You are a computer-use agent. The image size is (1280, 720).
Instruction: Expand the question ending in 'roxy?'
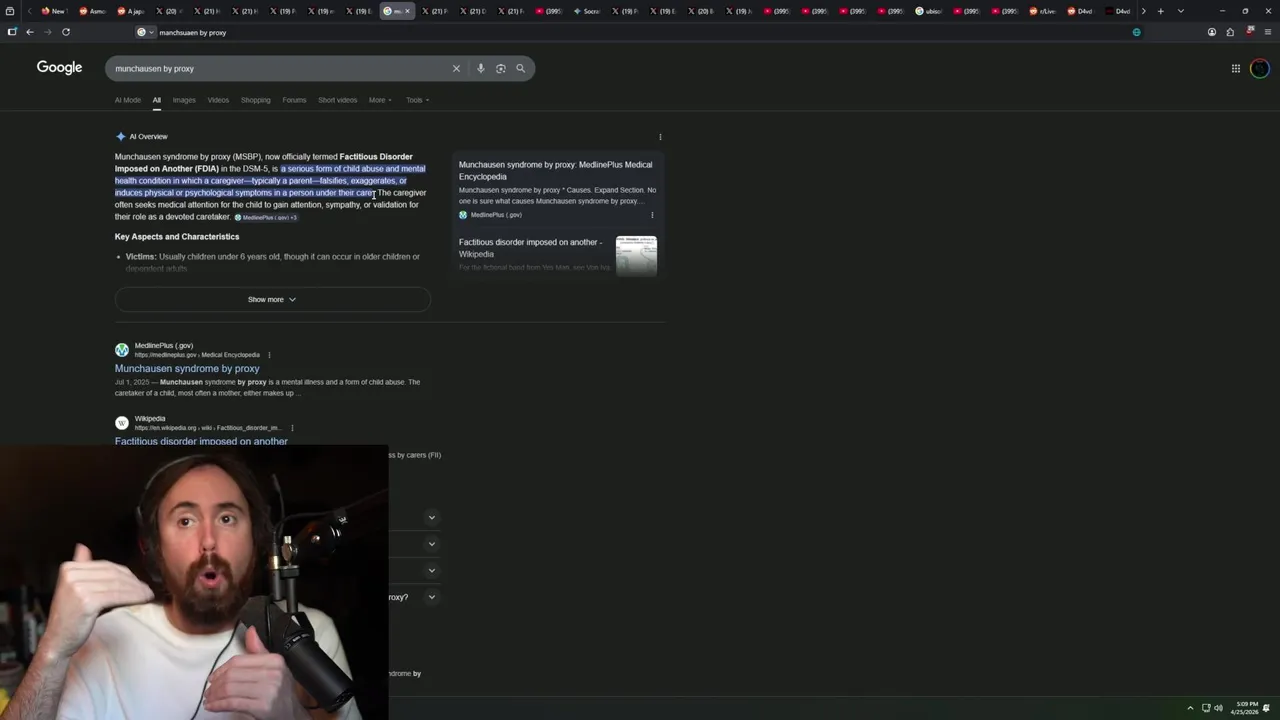coord(432,597)
